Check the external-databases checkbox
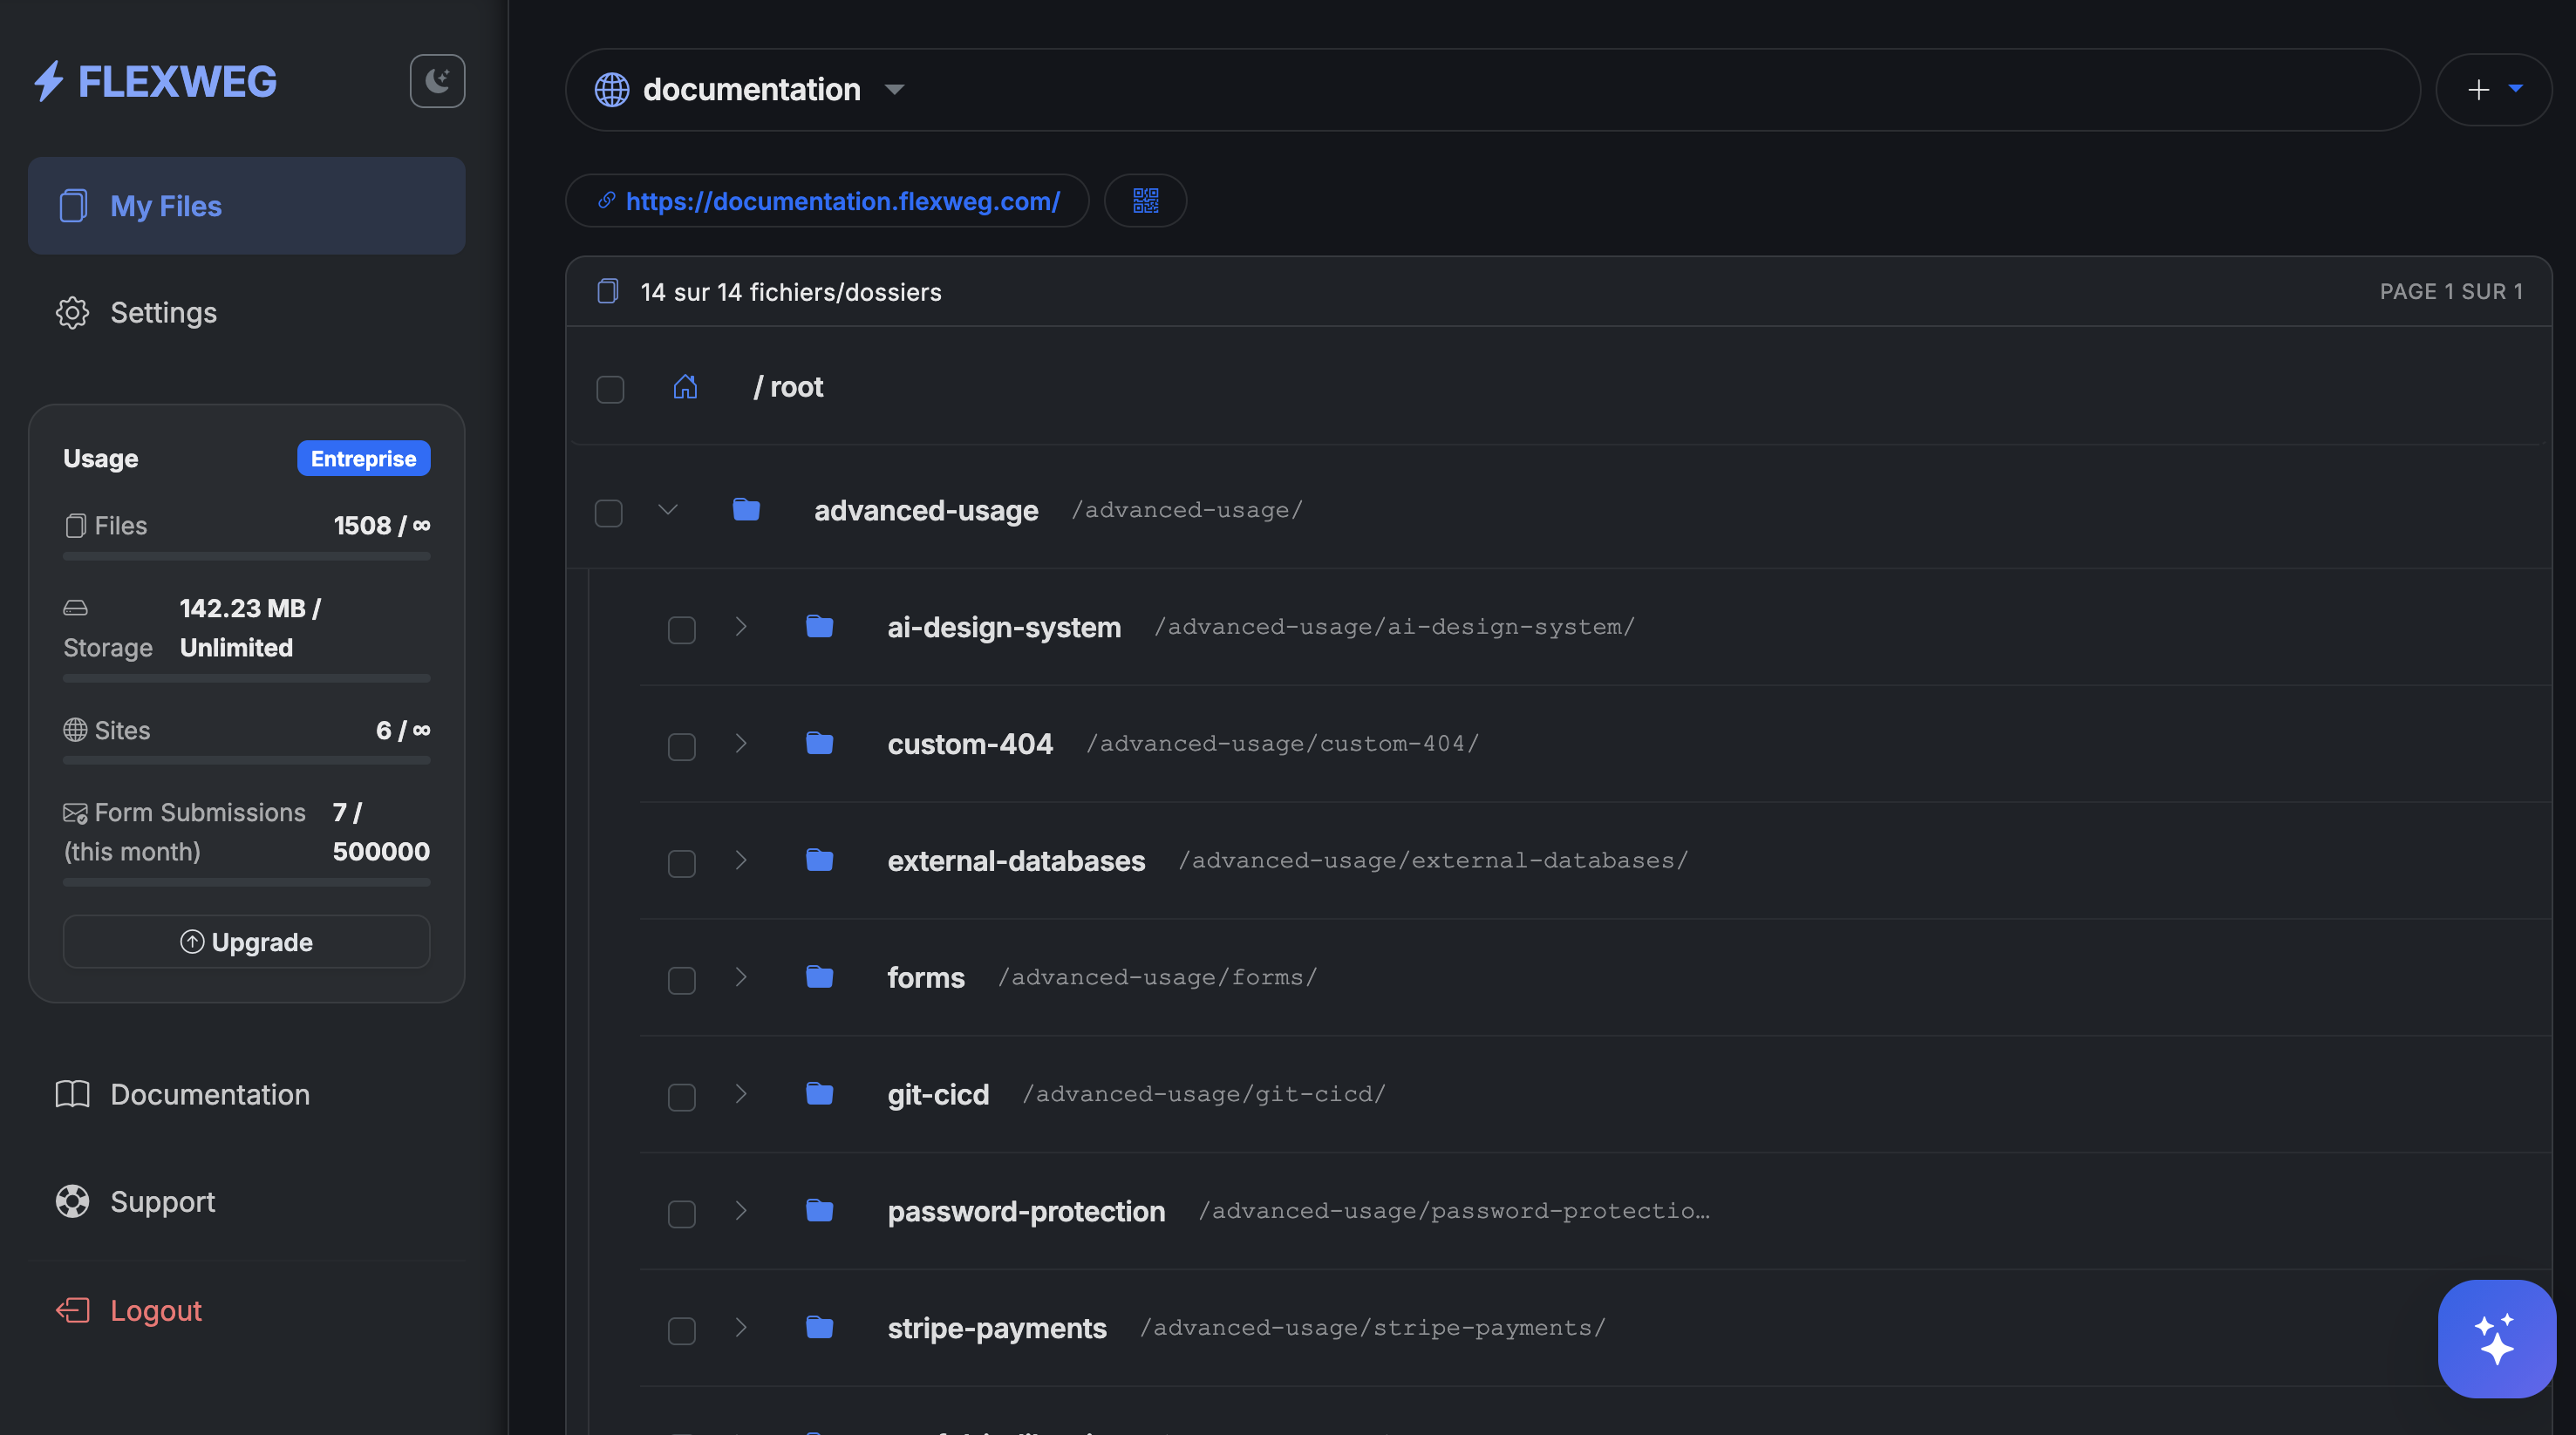This screenshot has width=2576, height=1435. (682, 864)
